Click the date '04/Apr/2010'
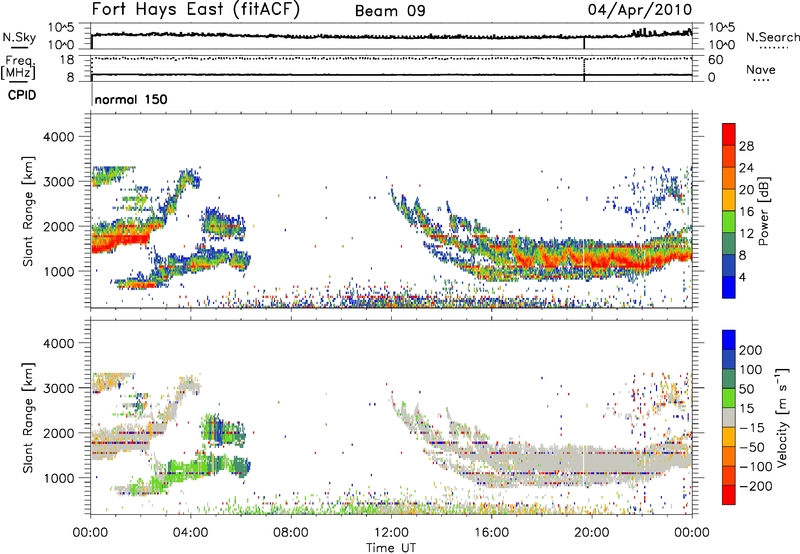The height and width of the screenshot is (554, 800). pos(640,10)
